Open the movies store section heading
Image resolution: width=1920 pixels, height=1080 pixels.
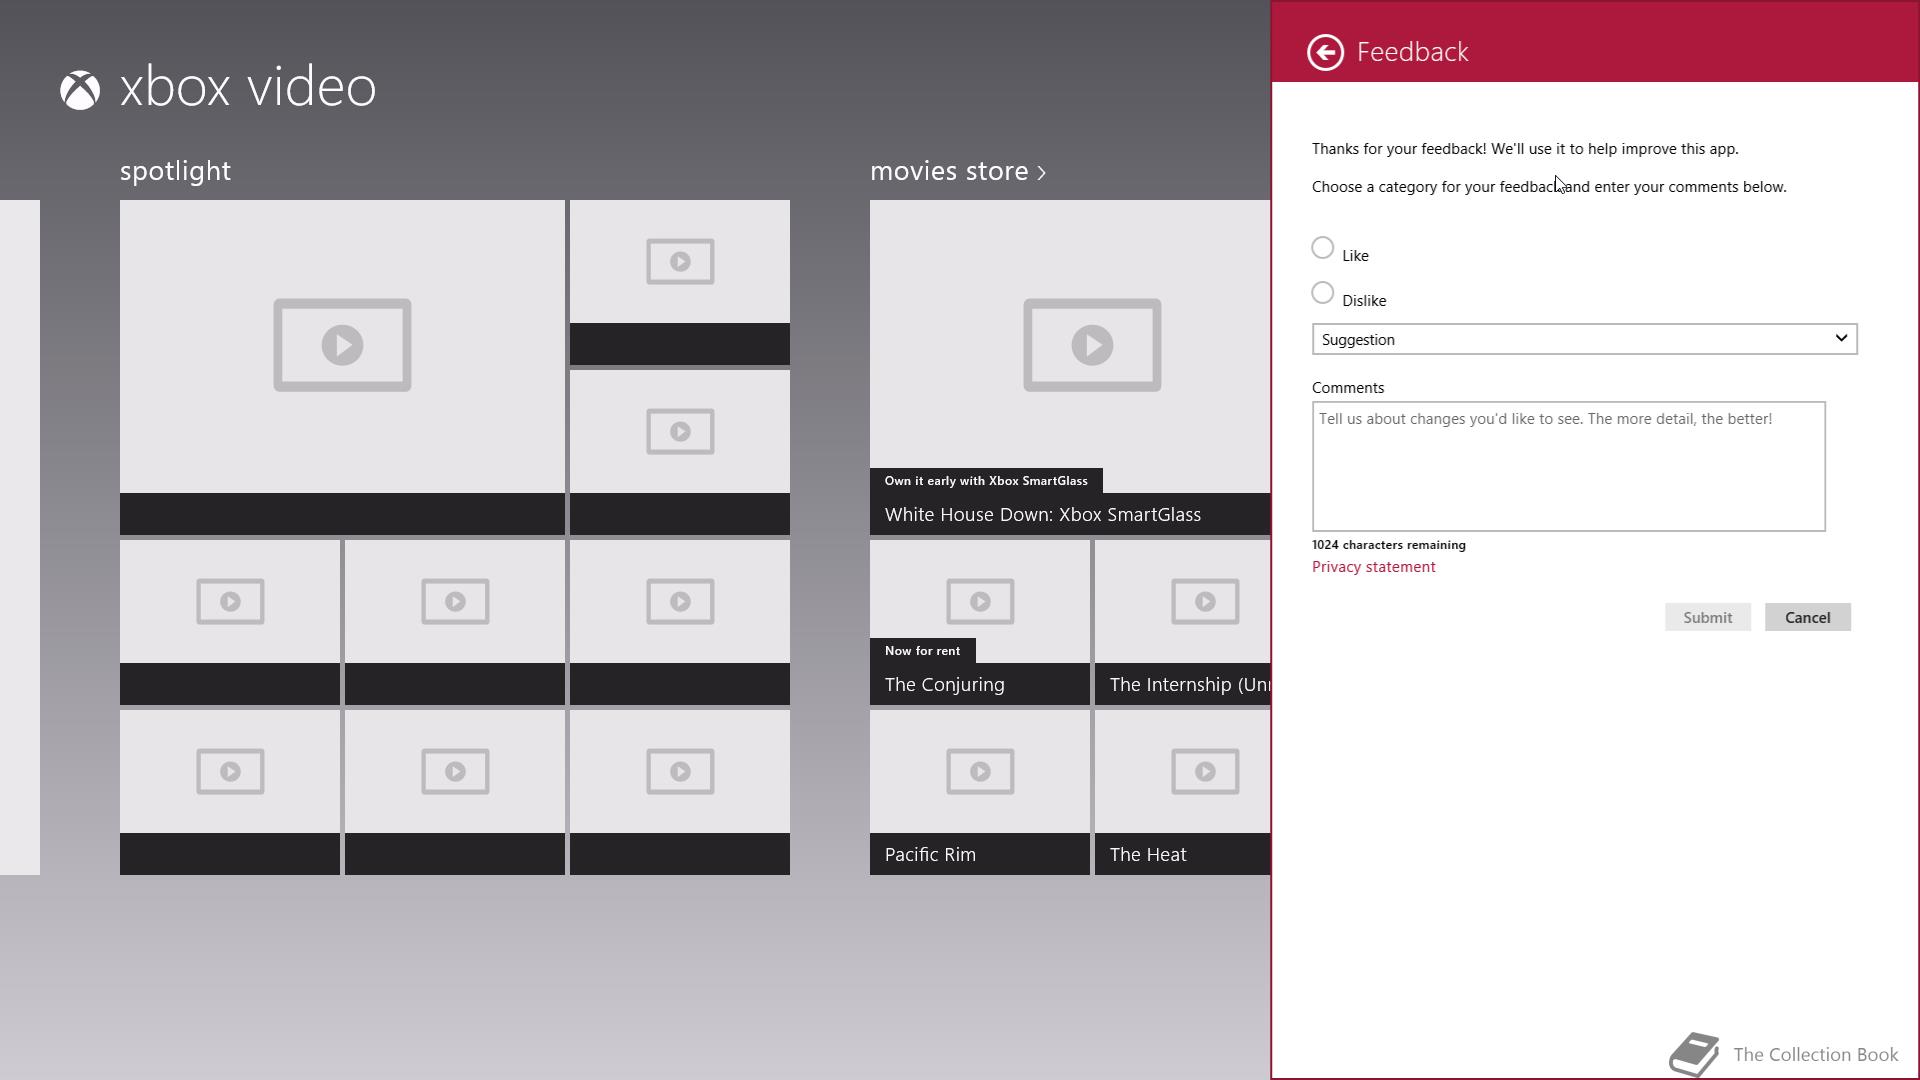tap(958, 171)
